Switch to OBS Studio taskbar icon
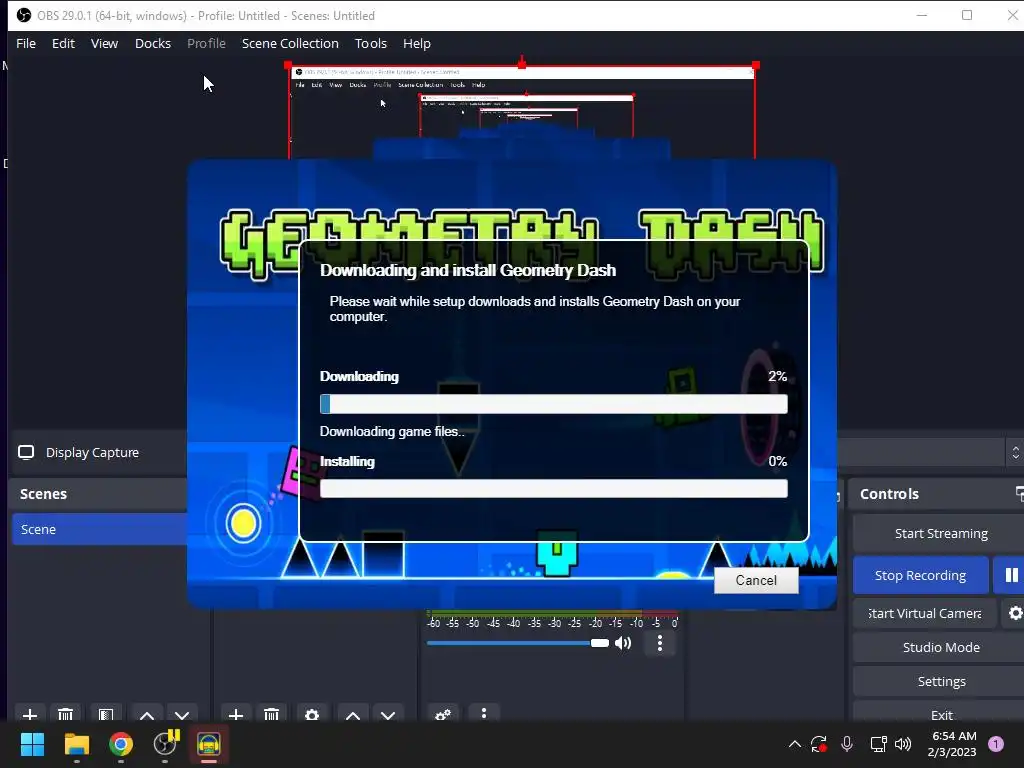The image size is (1024, 768). (x=165, y=744)
